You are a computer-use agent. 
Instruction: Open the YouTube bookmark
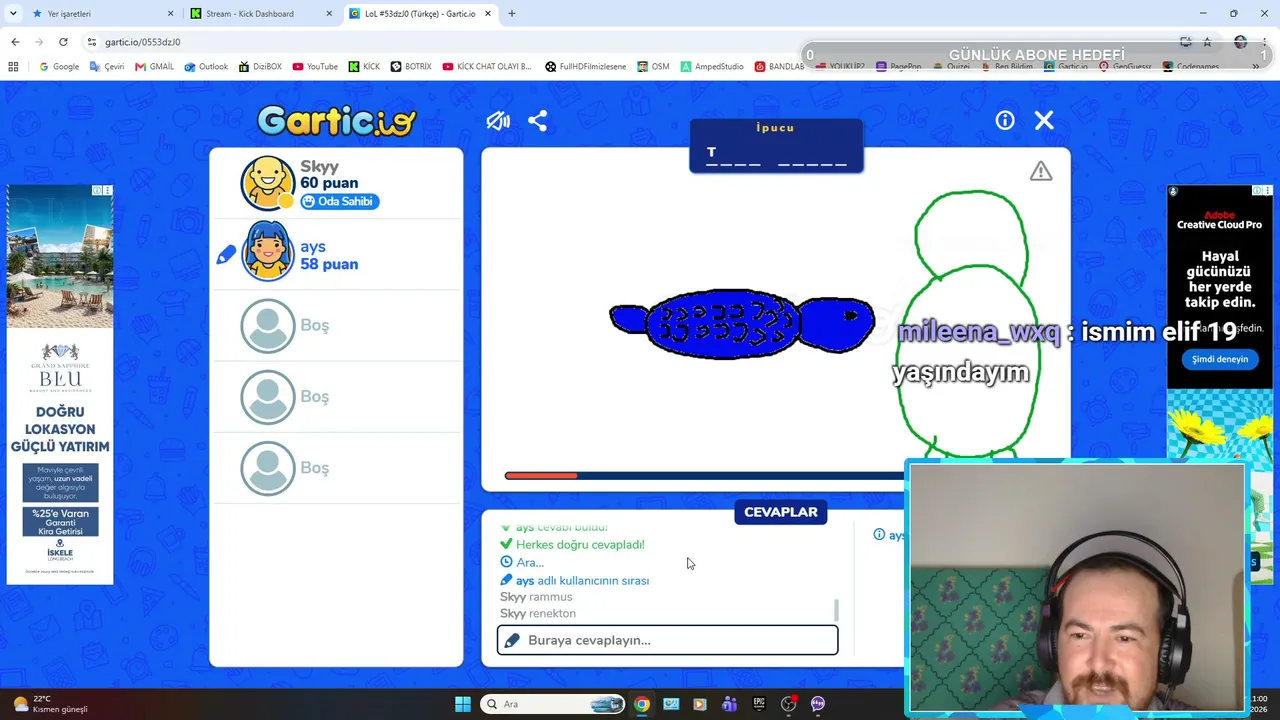coord(315,67)
